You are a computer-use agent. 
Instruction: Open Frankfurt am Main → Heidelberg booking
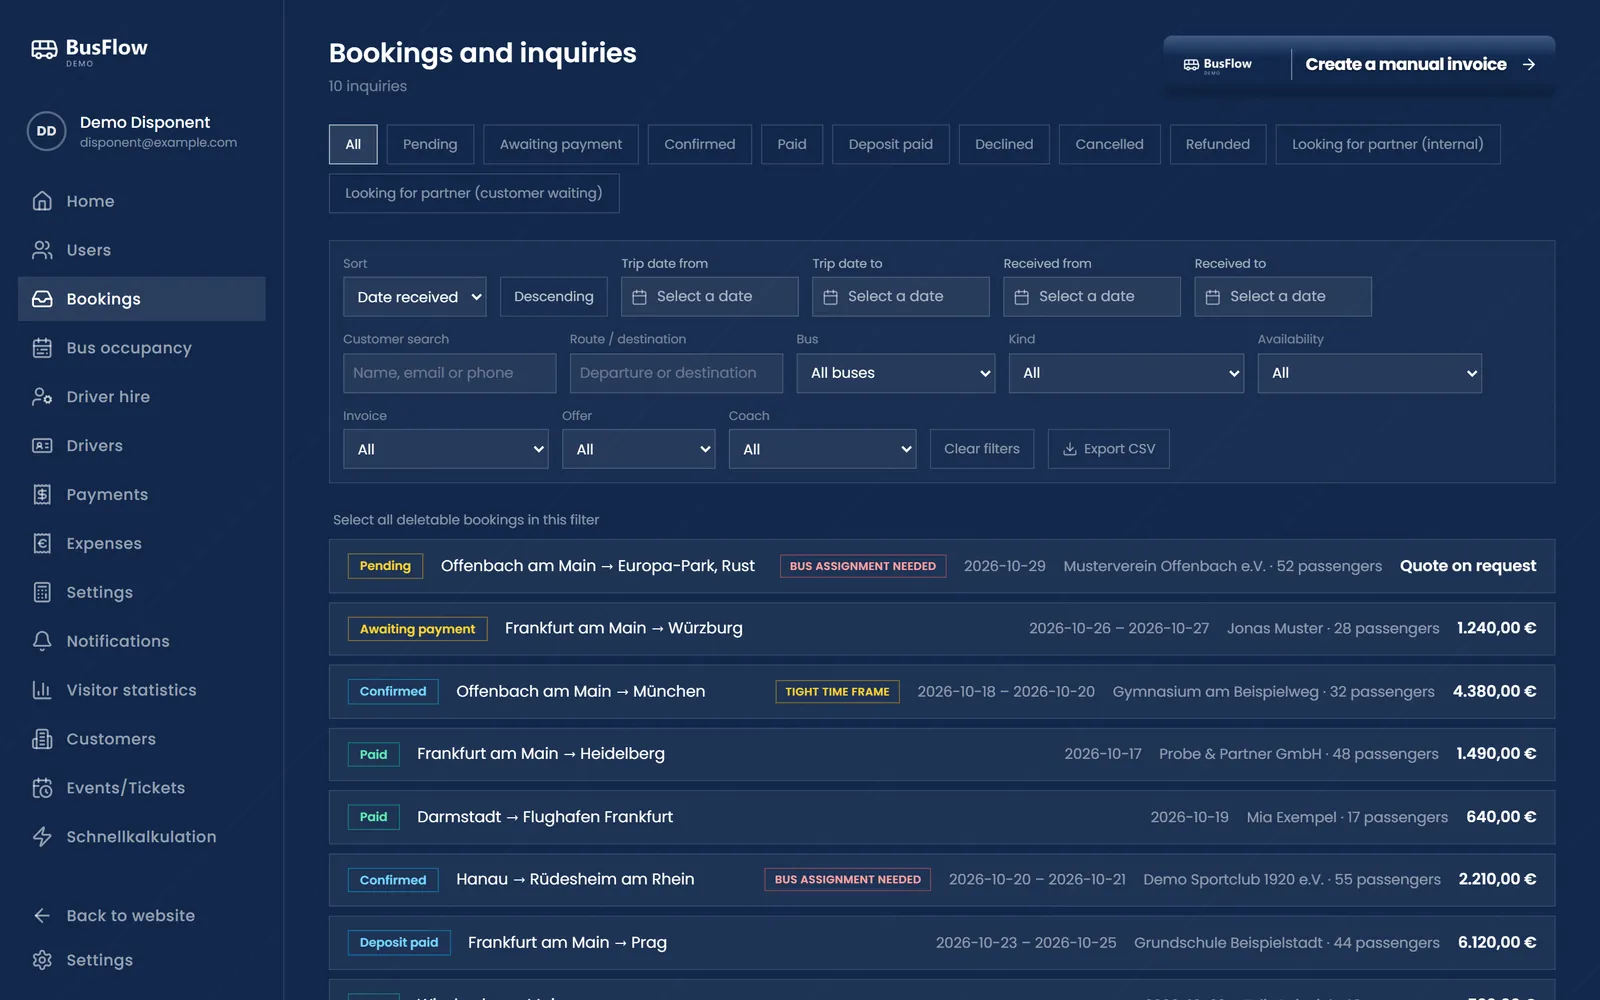(942, 754)
